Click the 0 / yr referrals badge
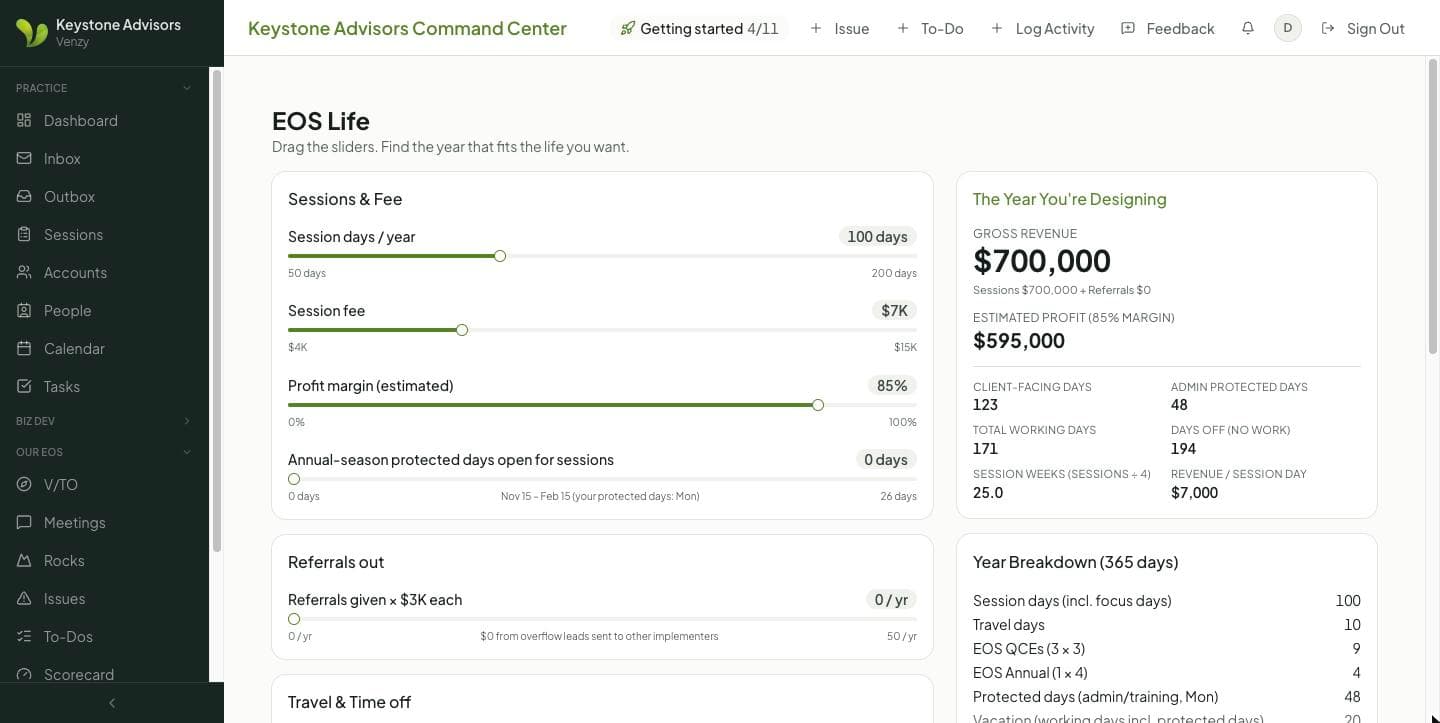This screenshot has width=1440, height=723. [891, 600]
